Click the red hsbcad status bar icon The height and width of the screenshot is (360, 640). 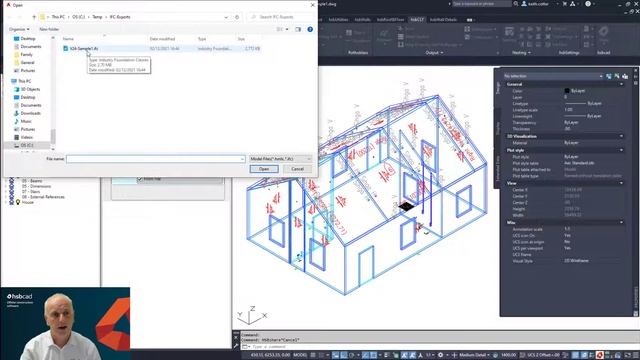click(600, 355)
